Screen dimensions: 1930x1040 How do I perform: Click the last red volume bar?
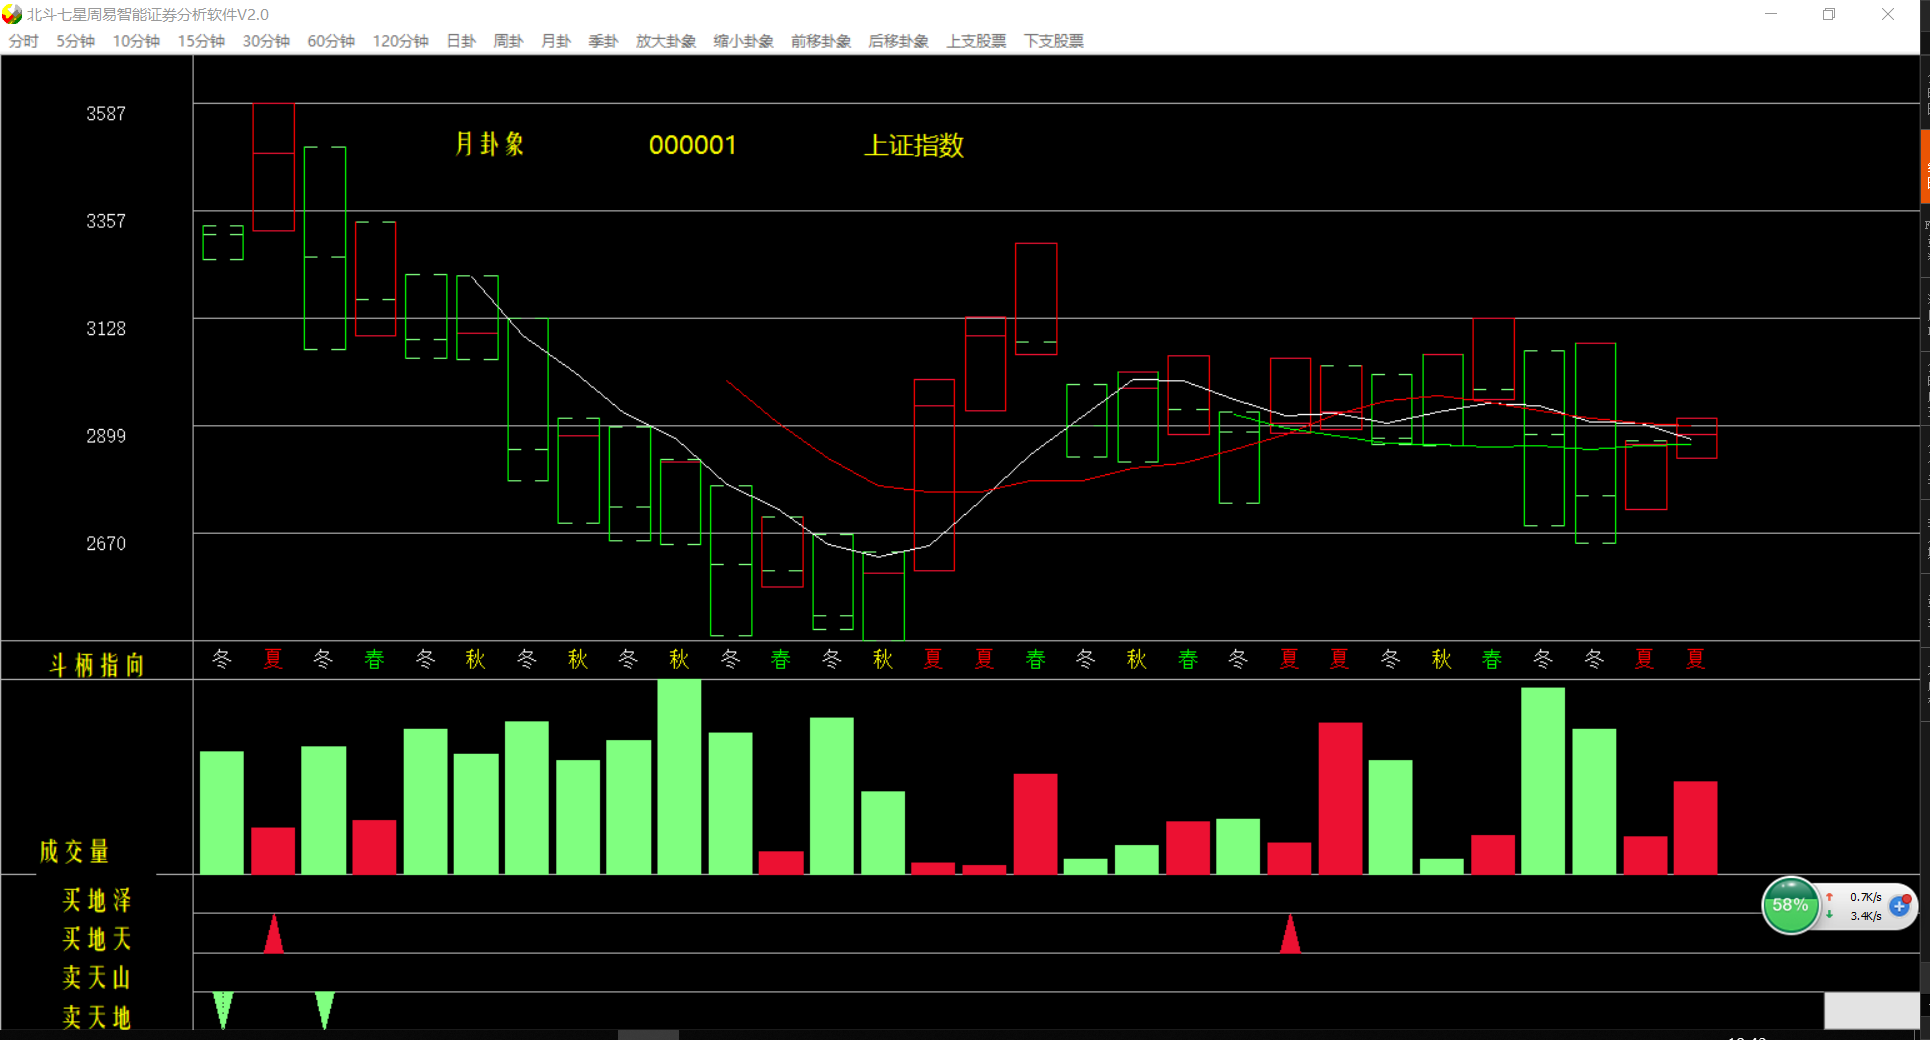click(1695, 828)
